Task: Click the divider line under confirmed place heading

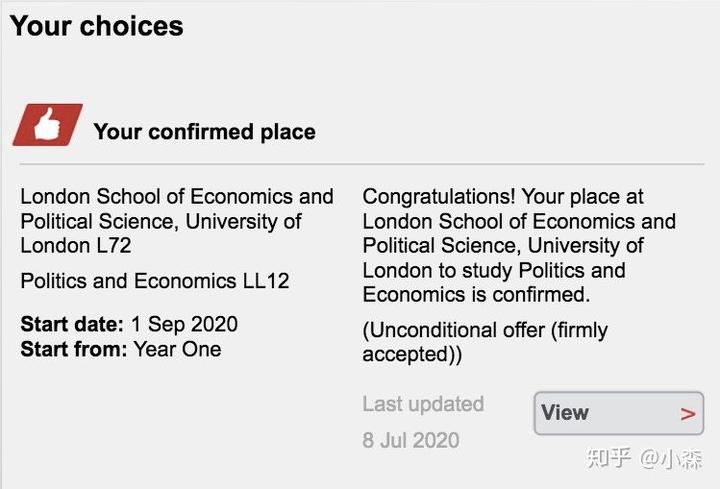Action: click(360, 164)
